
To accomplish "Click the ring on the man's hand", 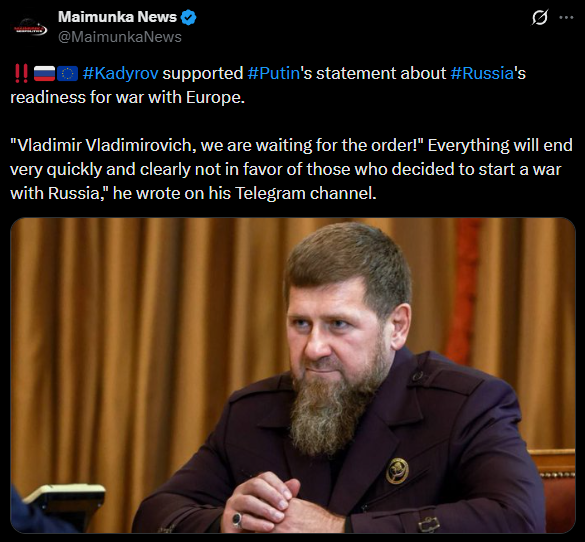I will (x=237, y=520).
